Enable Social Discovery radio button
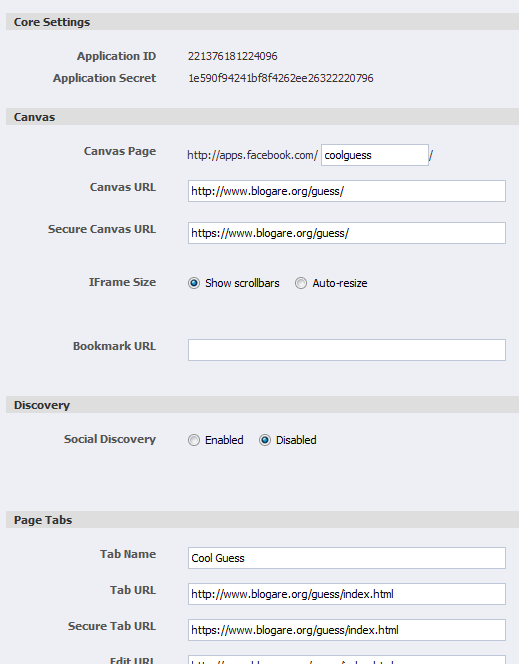This screenshot has height=664, width=519. 194,440
